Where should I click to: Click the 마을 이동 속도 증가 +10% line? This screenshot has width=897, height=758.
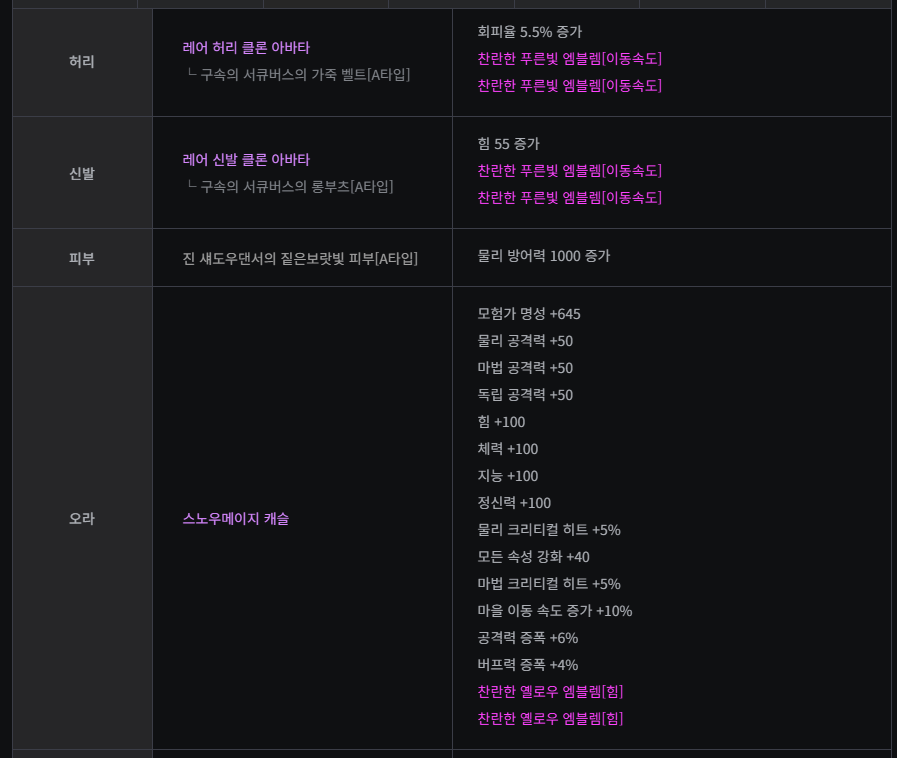click(555, 611)
